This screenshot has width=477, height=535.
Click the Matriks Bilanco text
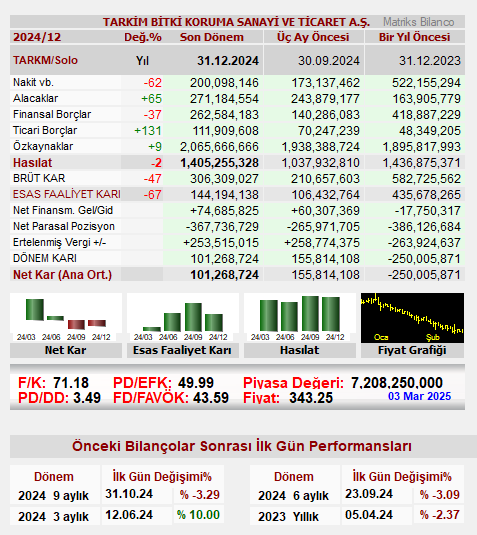(x=418, y=22)
